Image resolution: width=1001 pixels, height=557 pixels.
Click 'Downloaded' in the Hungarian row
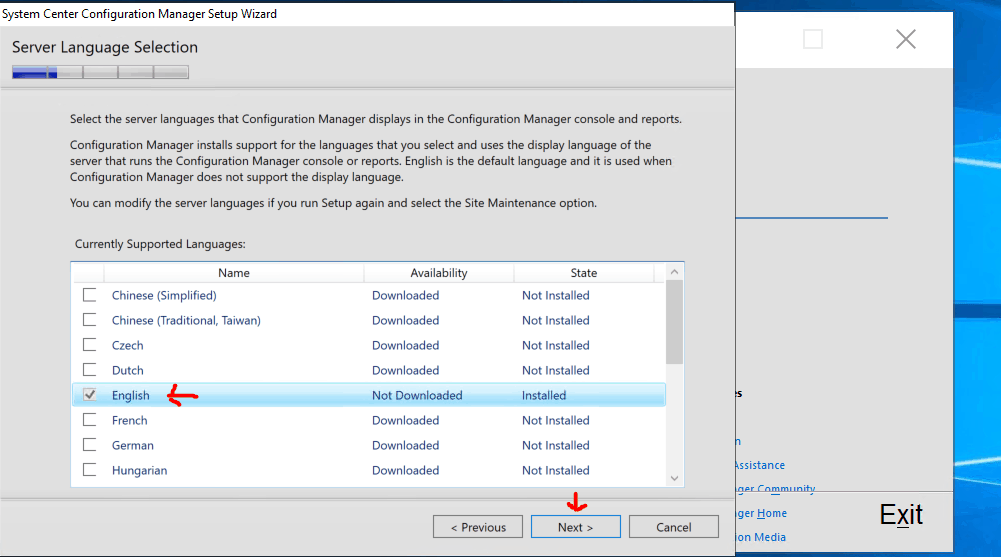(x=405, y=470)
